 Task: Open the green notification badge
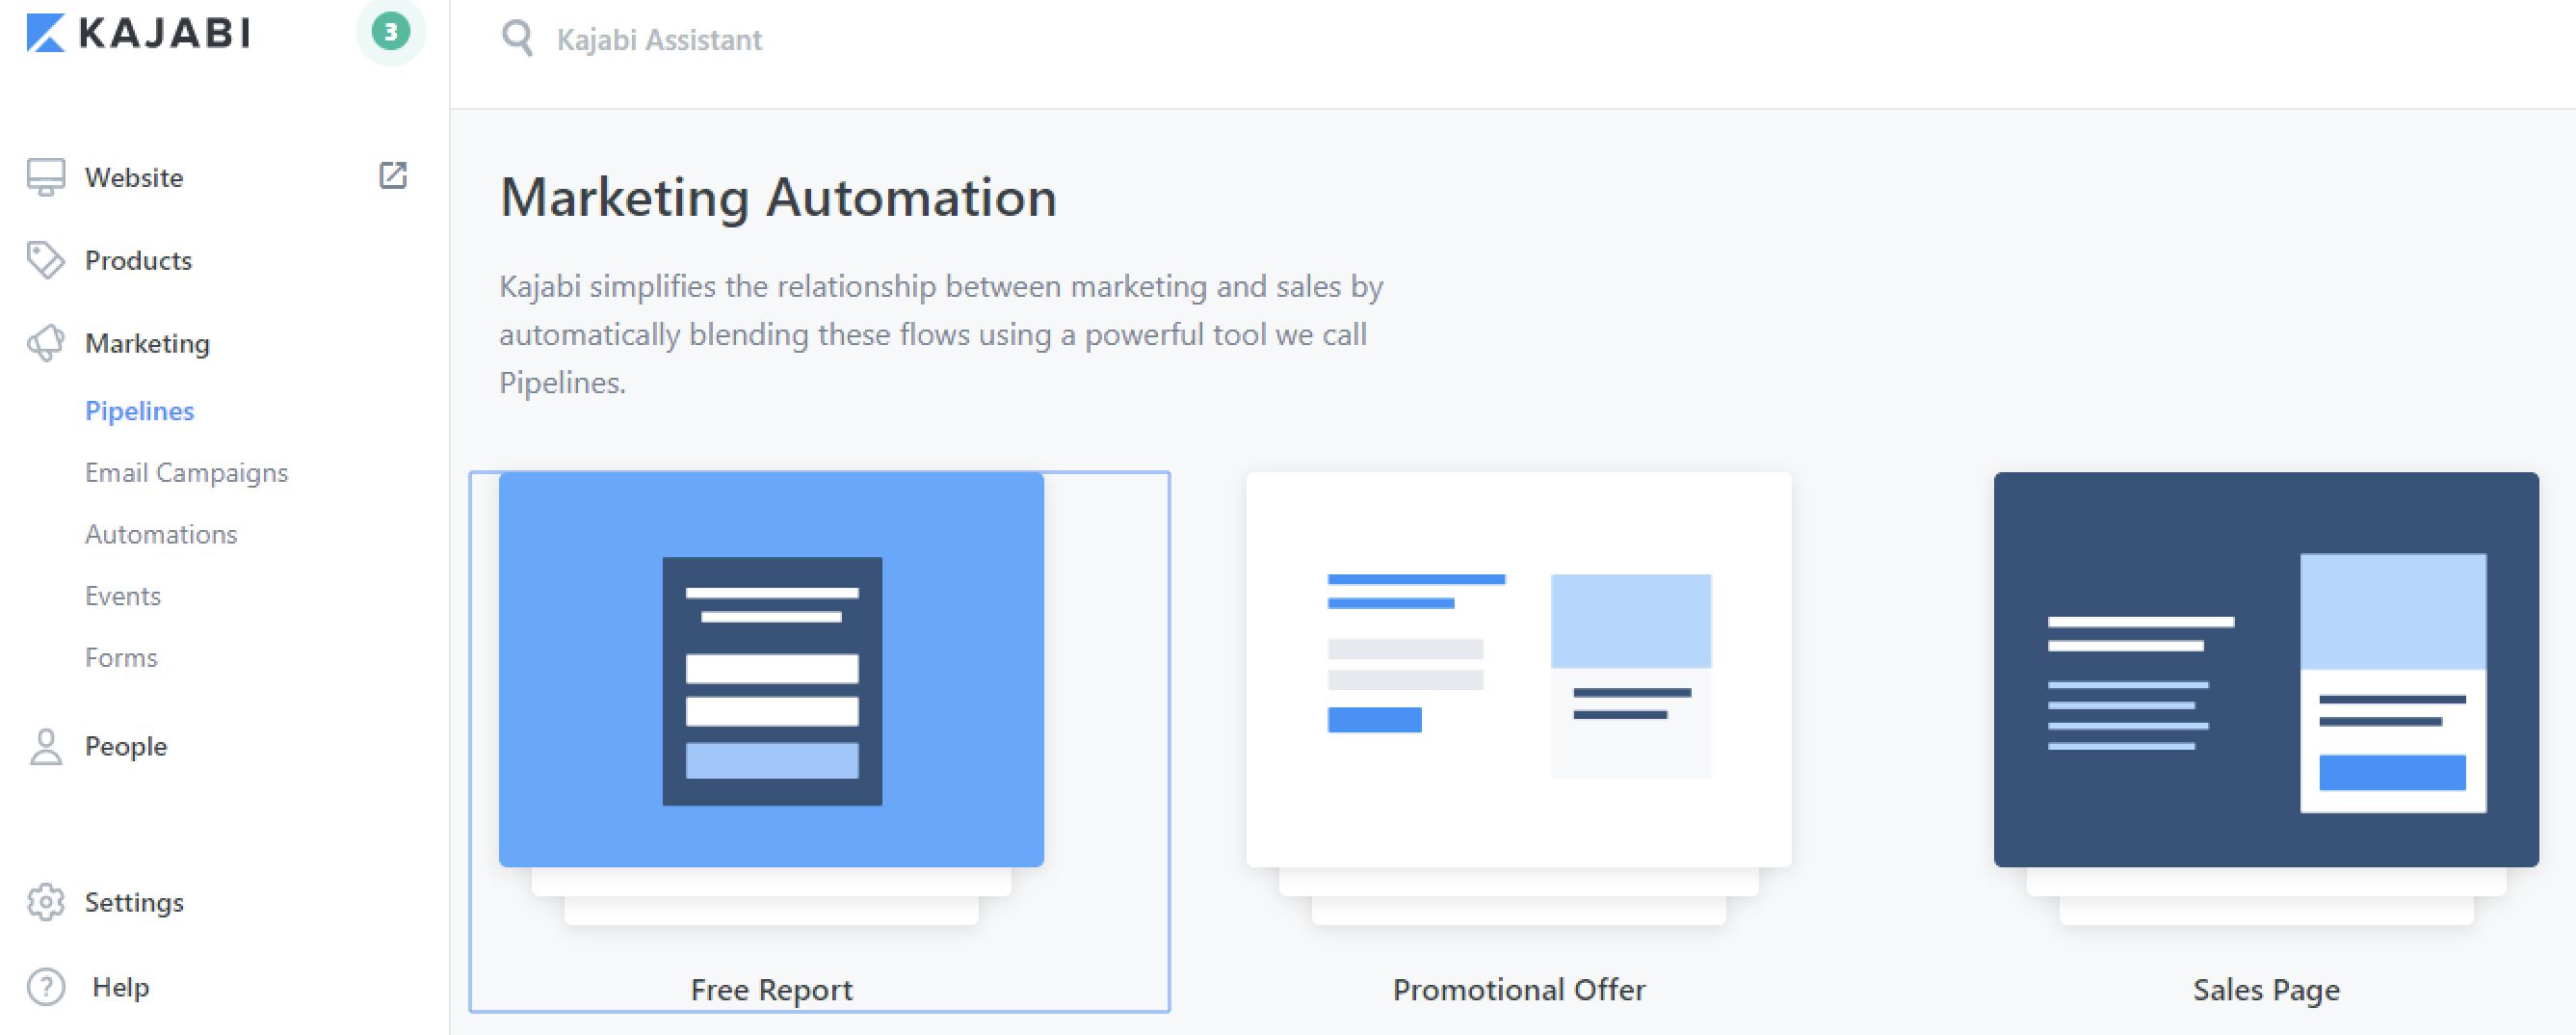pyautogui.click(x=390, y=32)
